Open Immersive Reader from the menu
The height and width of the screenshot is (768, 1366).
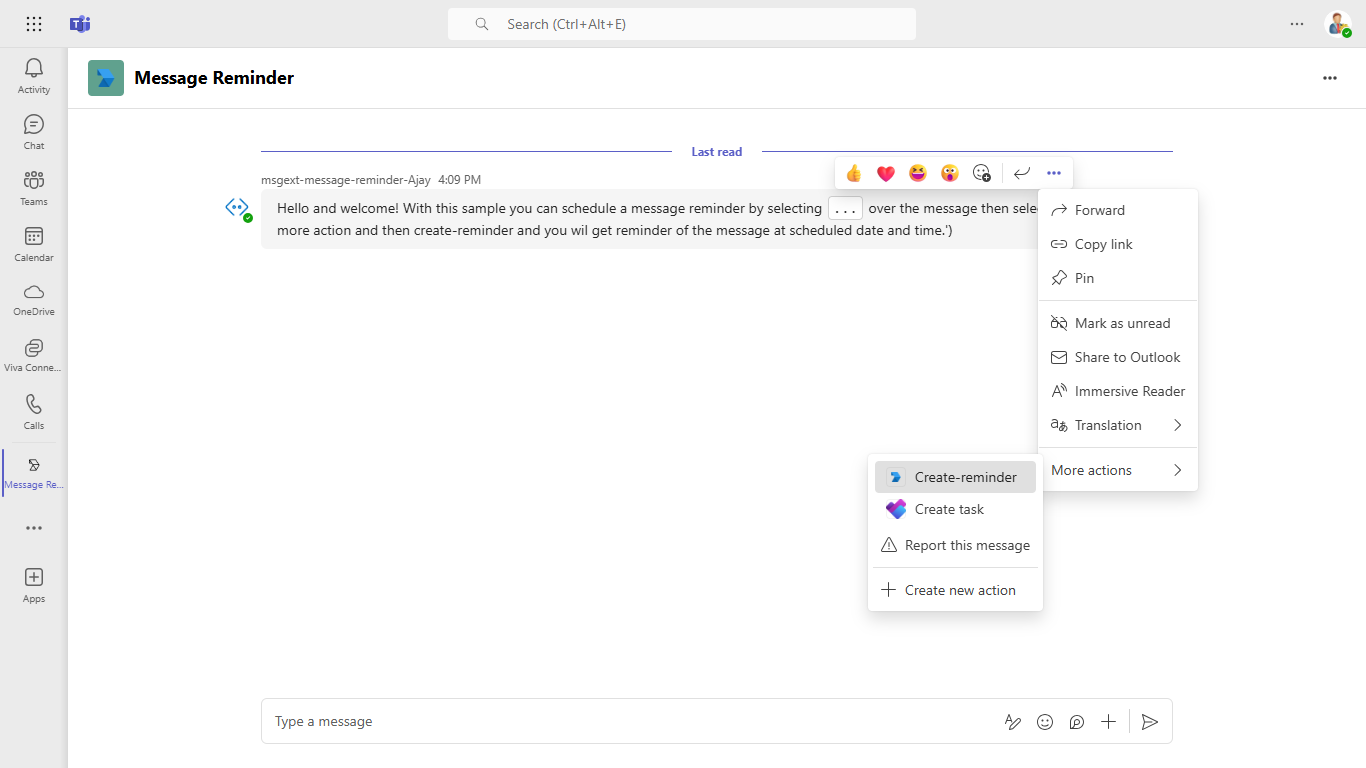coord(1118,391)
